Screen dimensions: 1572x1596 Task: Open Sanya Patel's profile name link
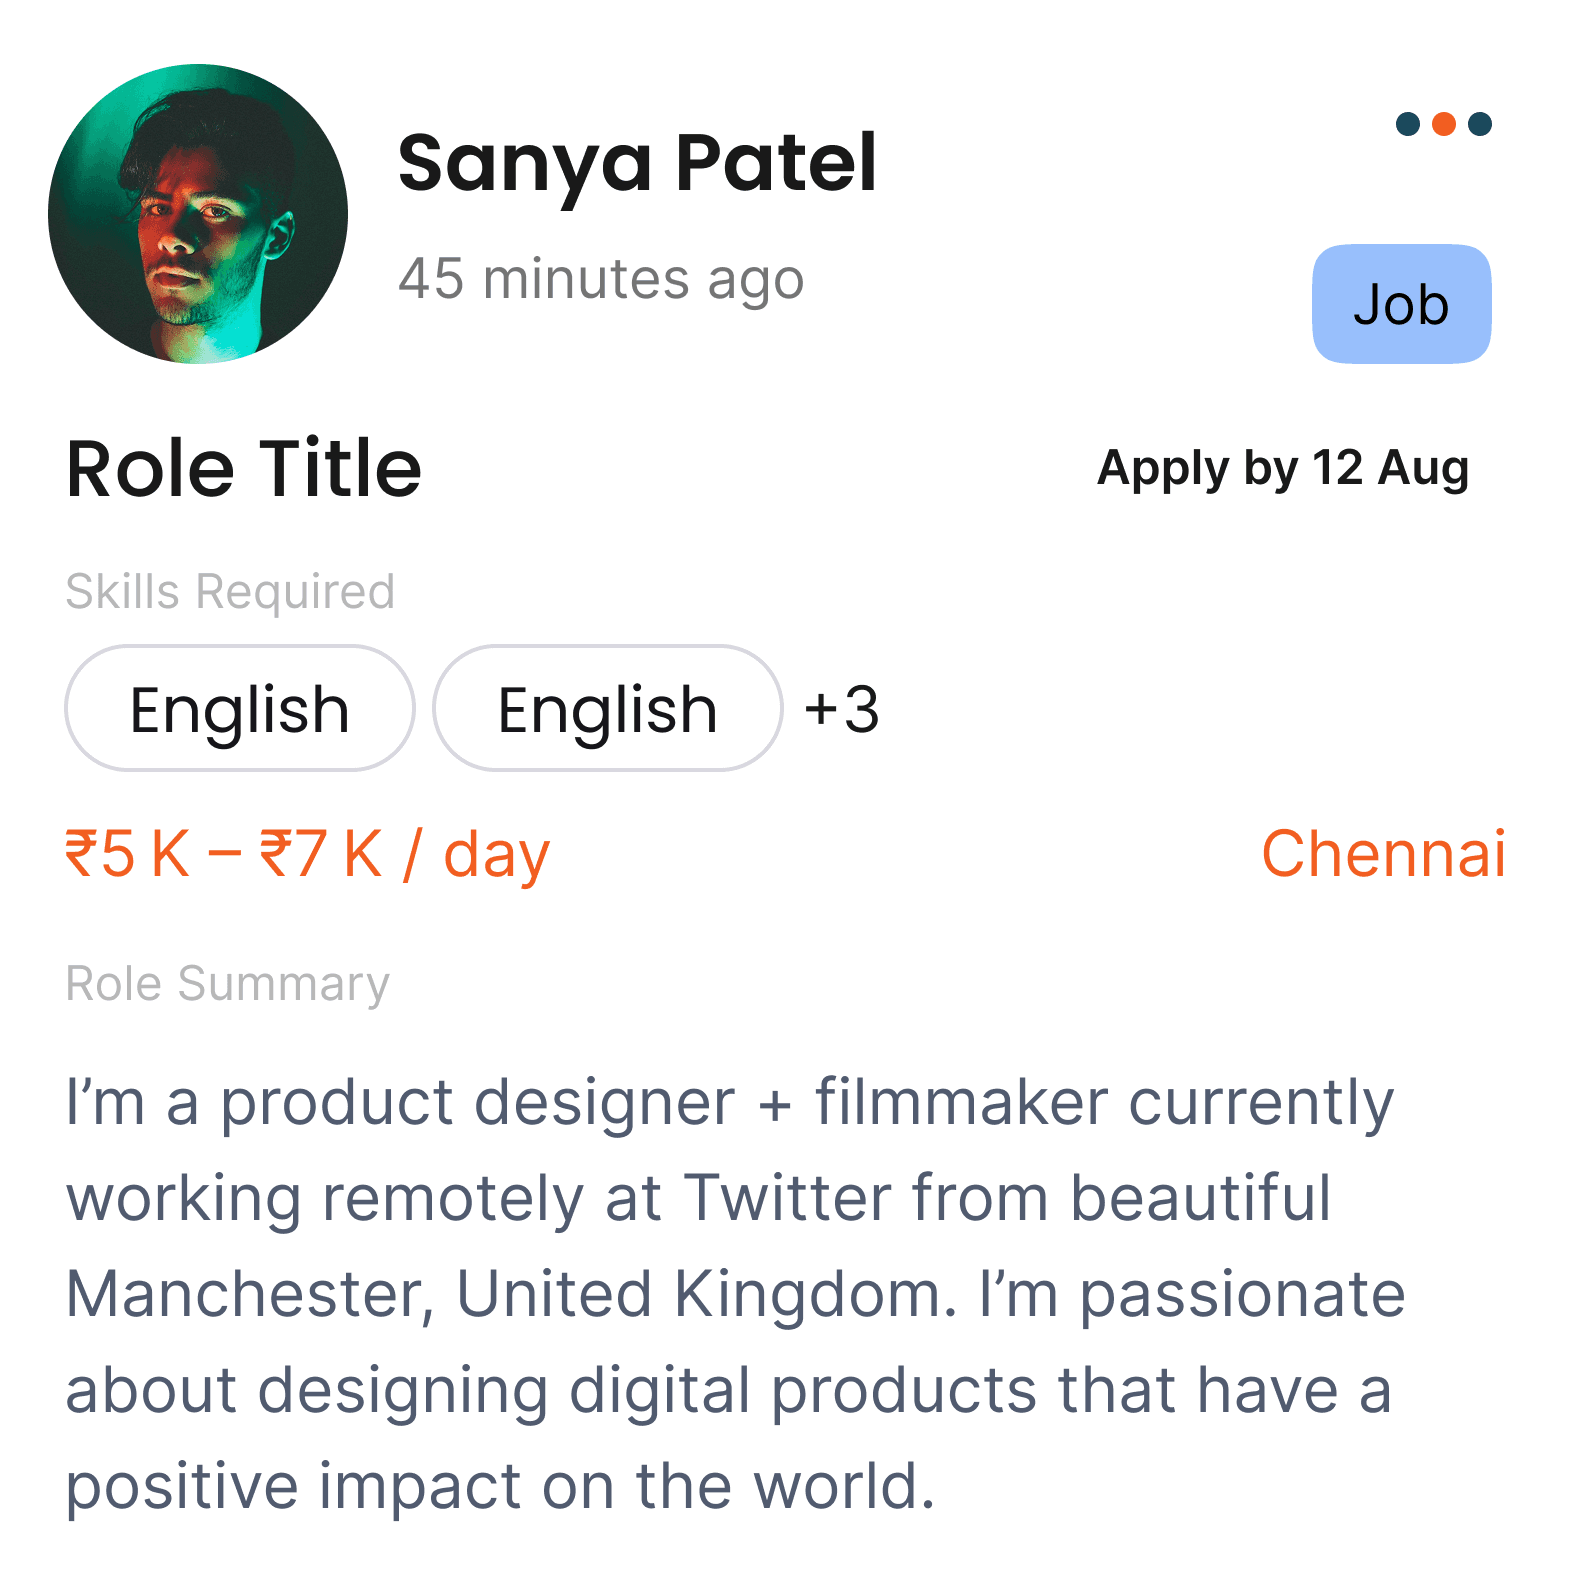[x=637, y=163]
